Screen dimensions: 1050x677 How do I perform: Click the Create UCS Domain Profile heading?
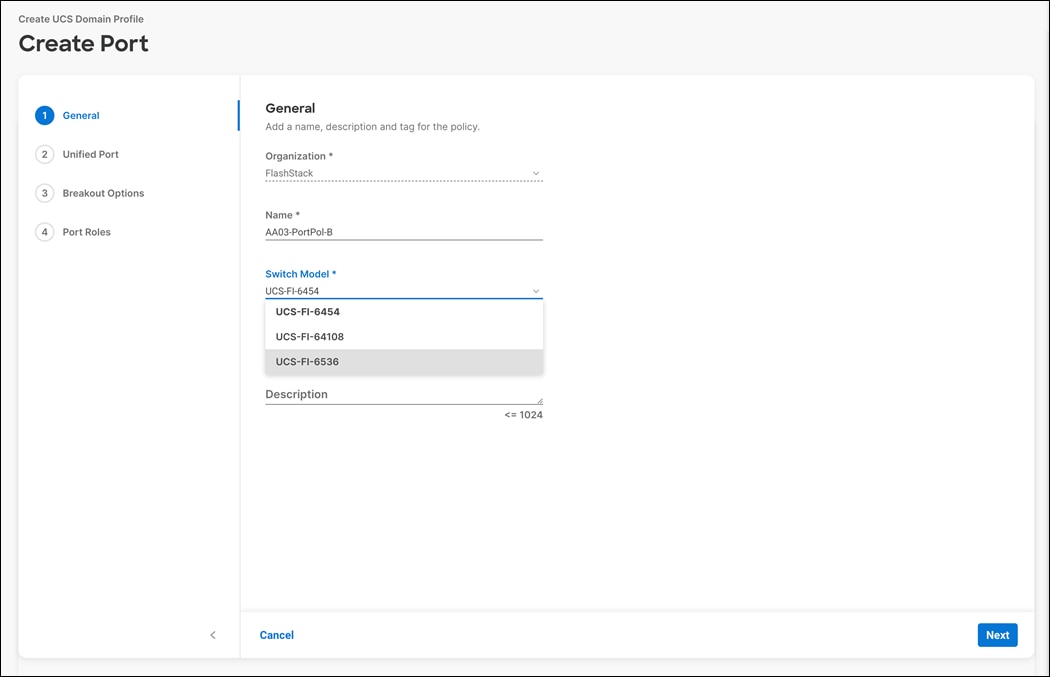tap(81, 18)
